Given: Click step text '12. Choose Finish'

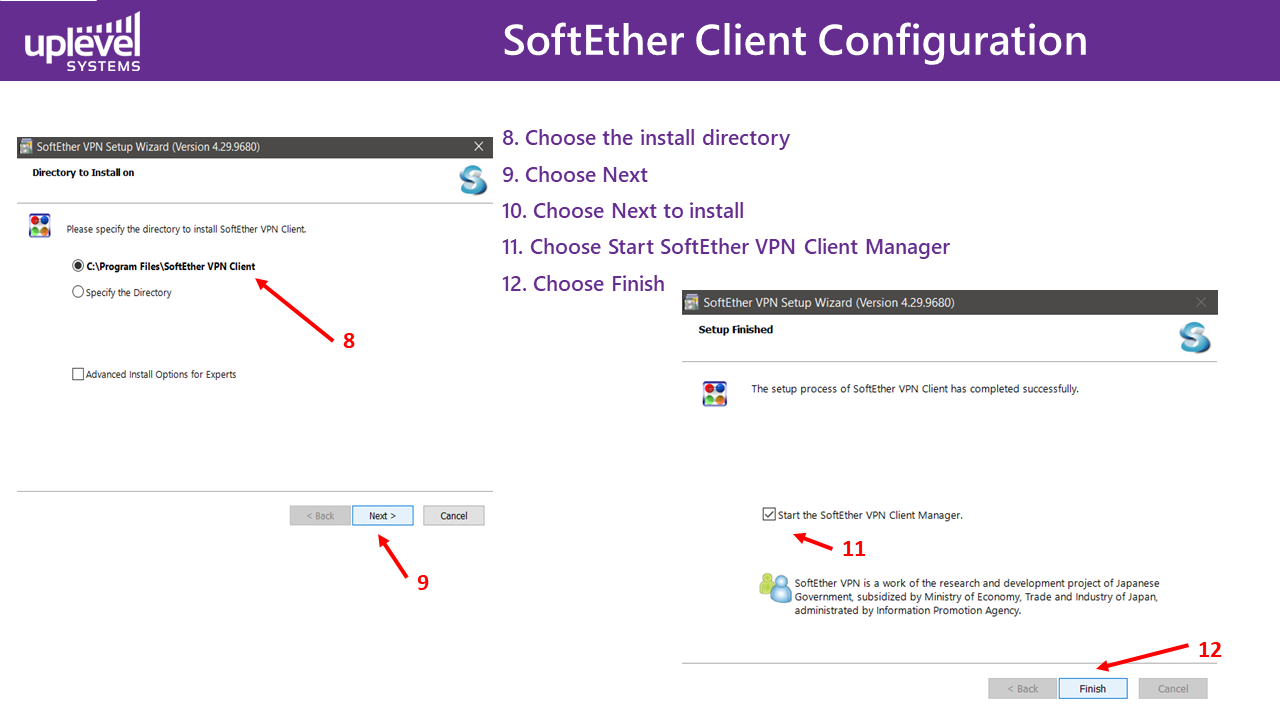Looking at the screenshot, I should coord(583,284).
